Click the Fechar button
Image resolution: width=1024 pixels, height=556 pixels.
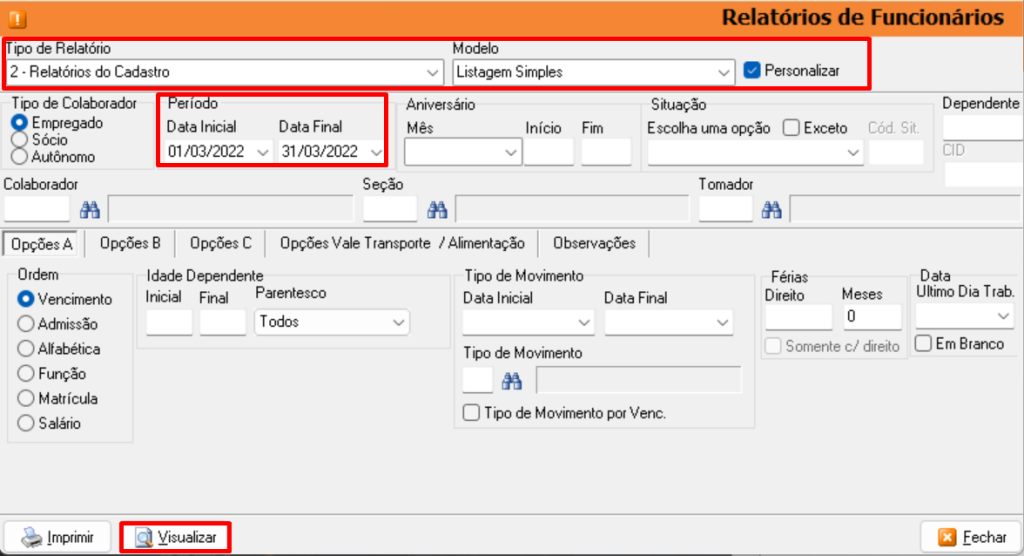click(x=971, y=537)
